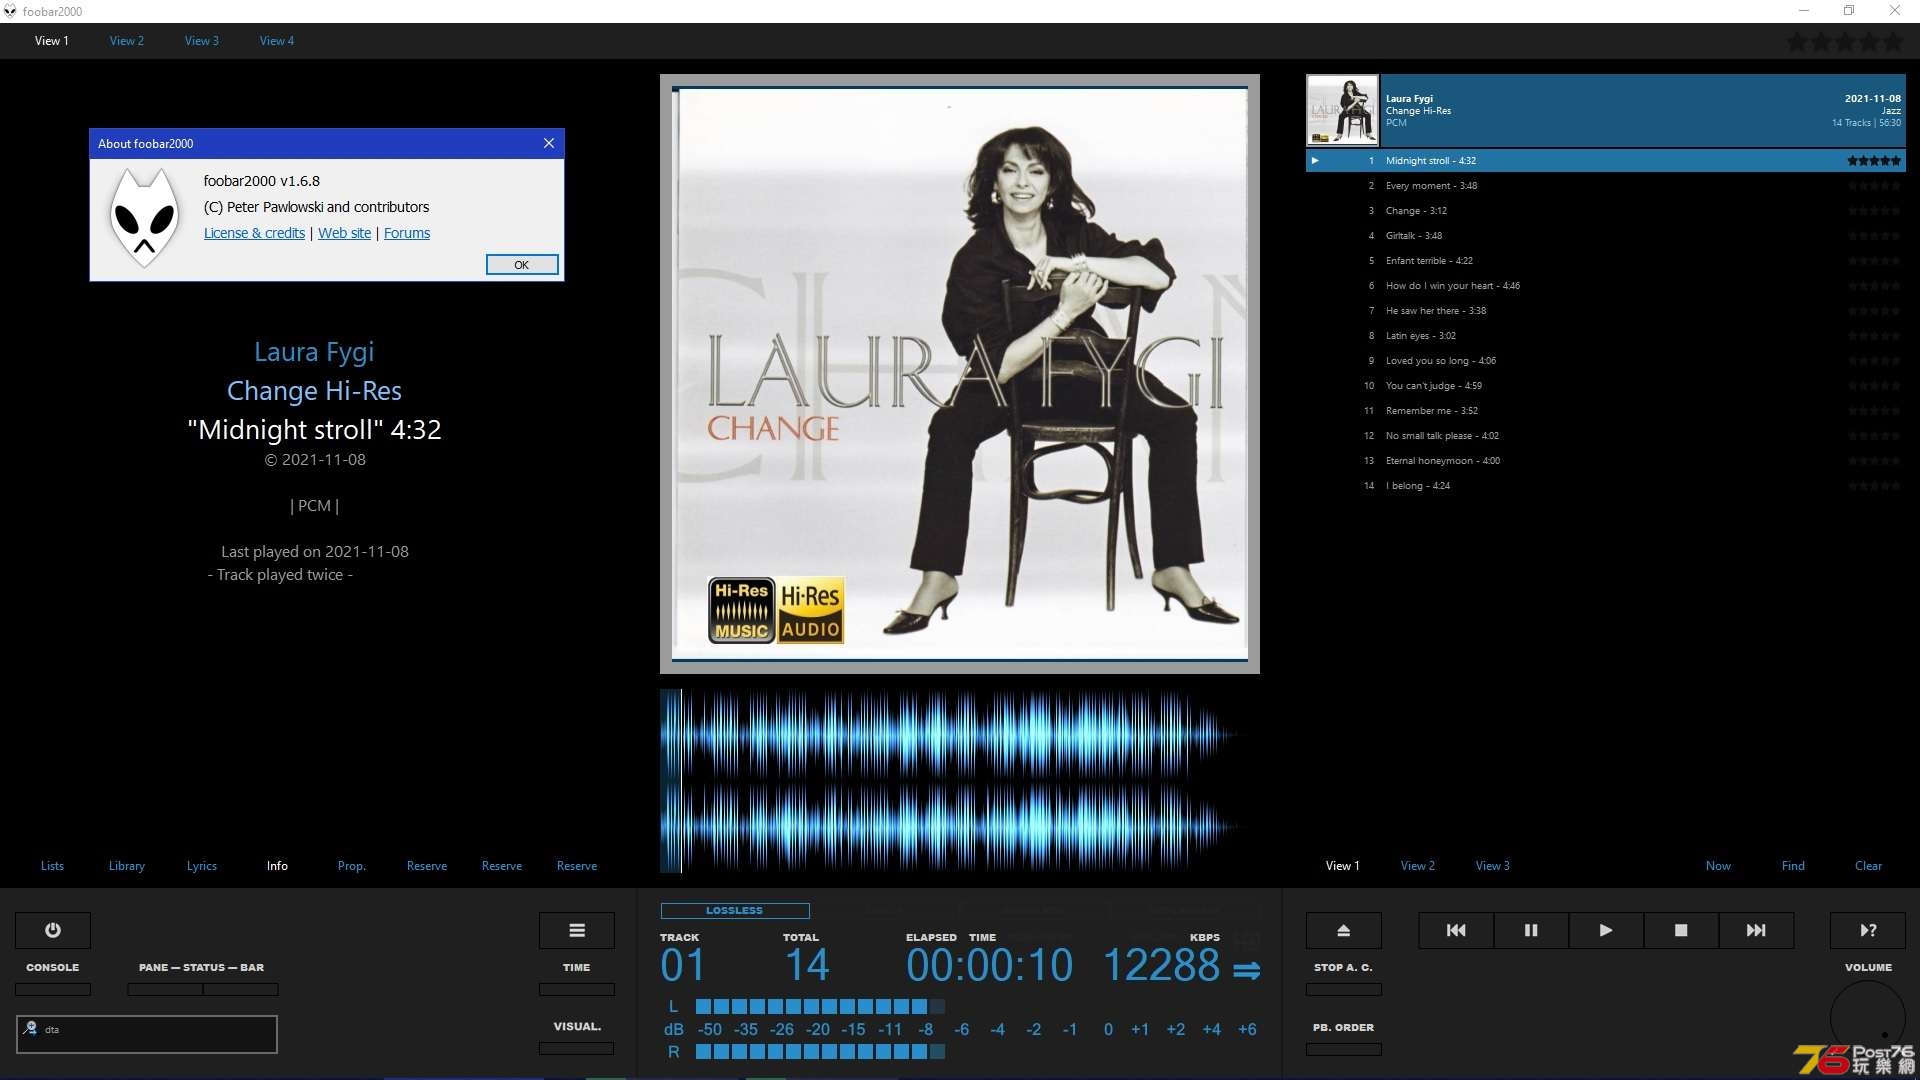Switch to View 2 tab at top
The height and width of the screenshot is (1080, 1920).
click(x=127, y=41)
